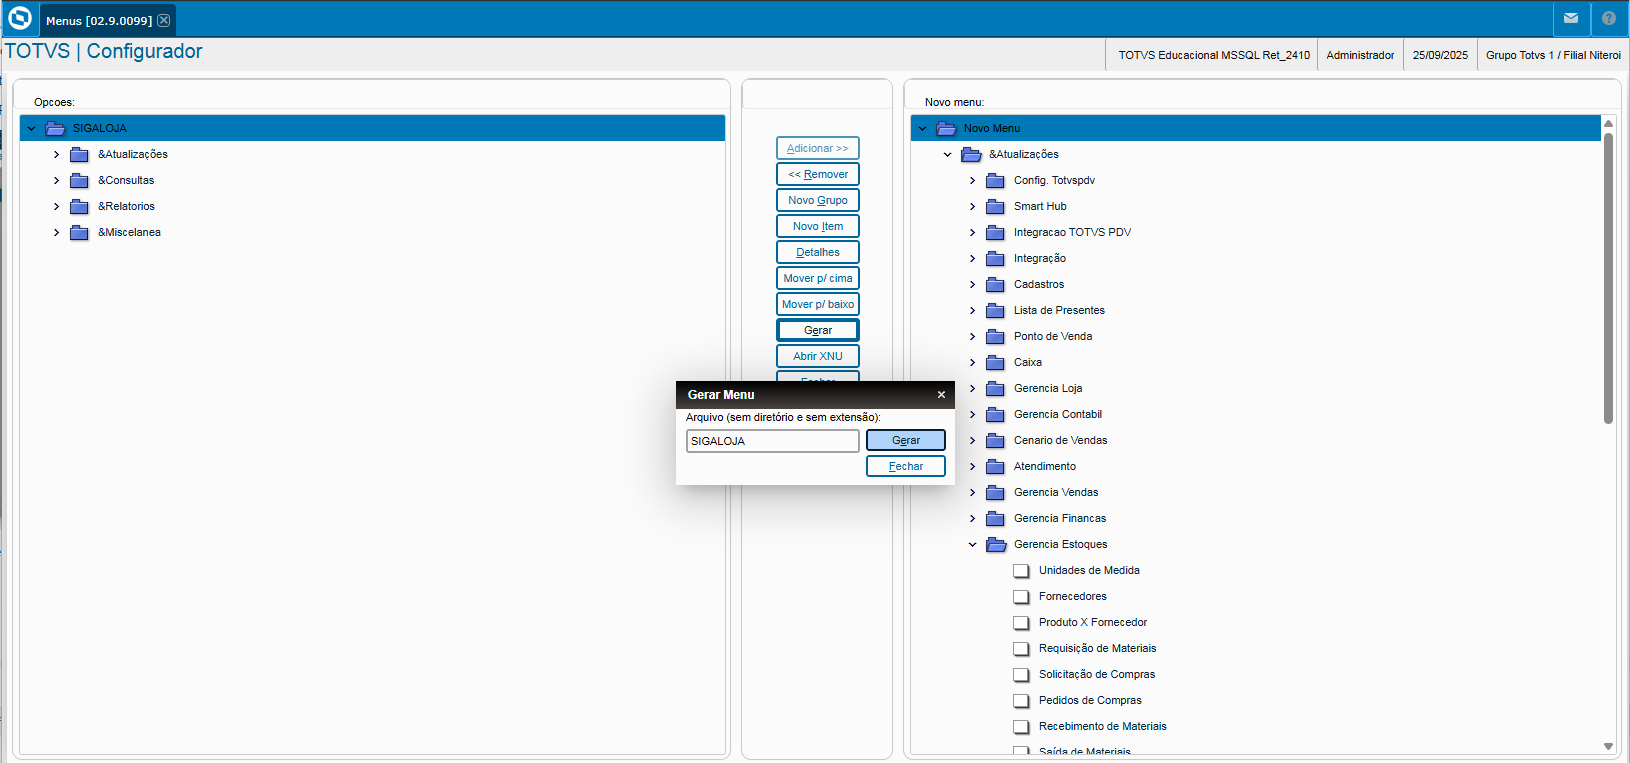
Task: Click the Adicionar >> button
Action: [x=818, y=148]
